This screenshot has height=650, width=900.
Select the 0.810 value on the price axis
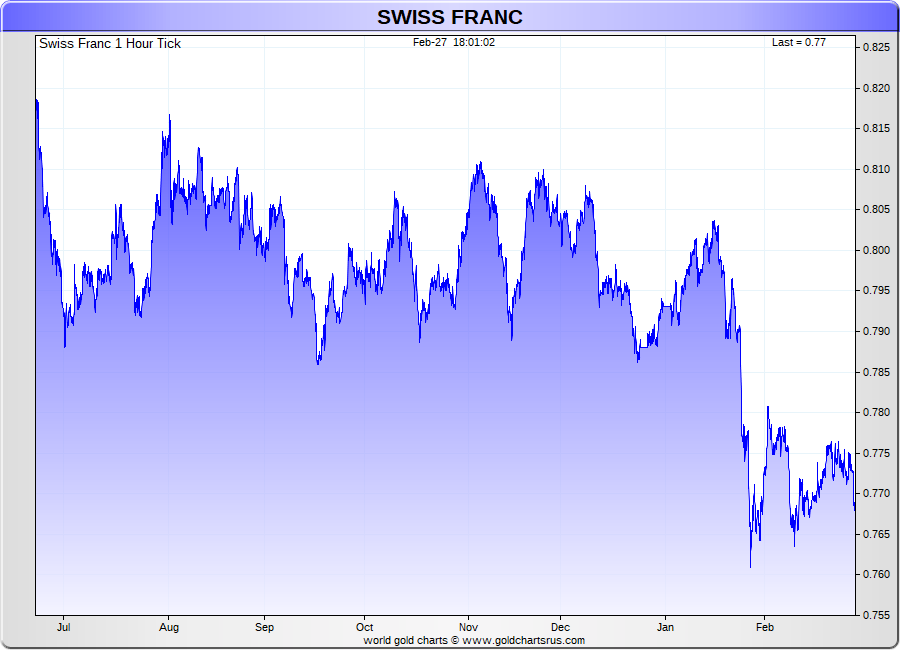[876, 169]
